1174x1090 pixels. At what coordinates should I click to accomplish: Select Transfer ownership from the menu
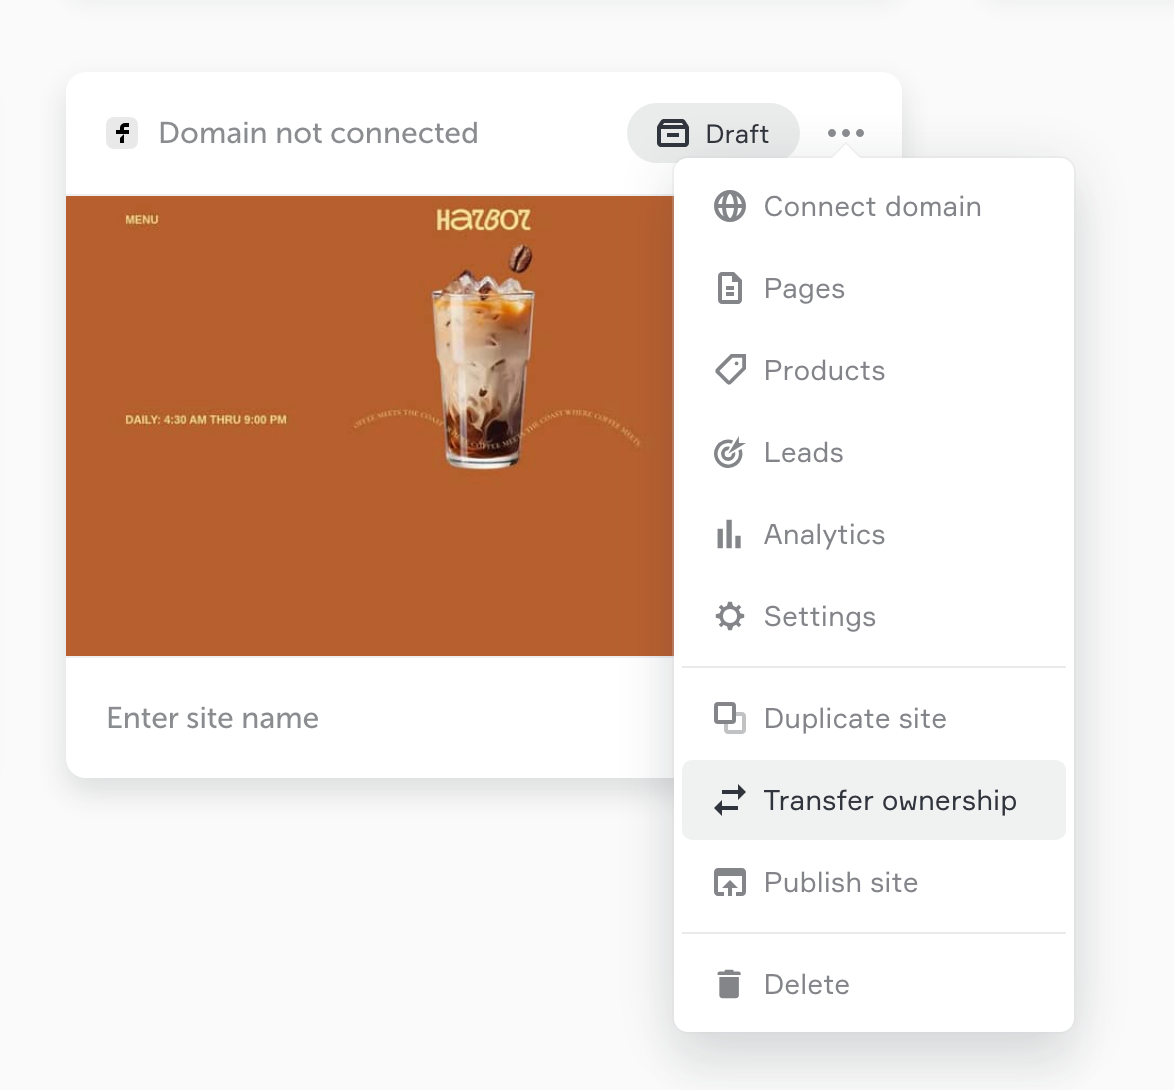pyautogui.click(x=873, y=800)
